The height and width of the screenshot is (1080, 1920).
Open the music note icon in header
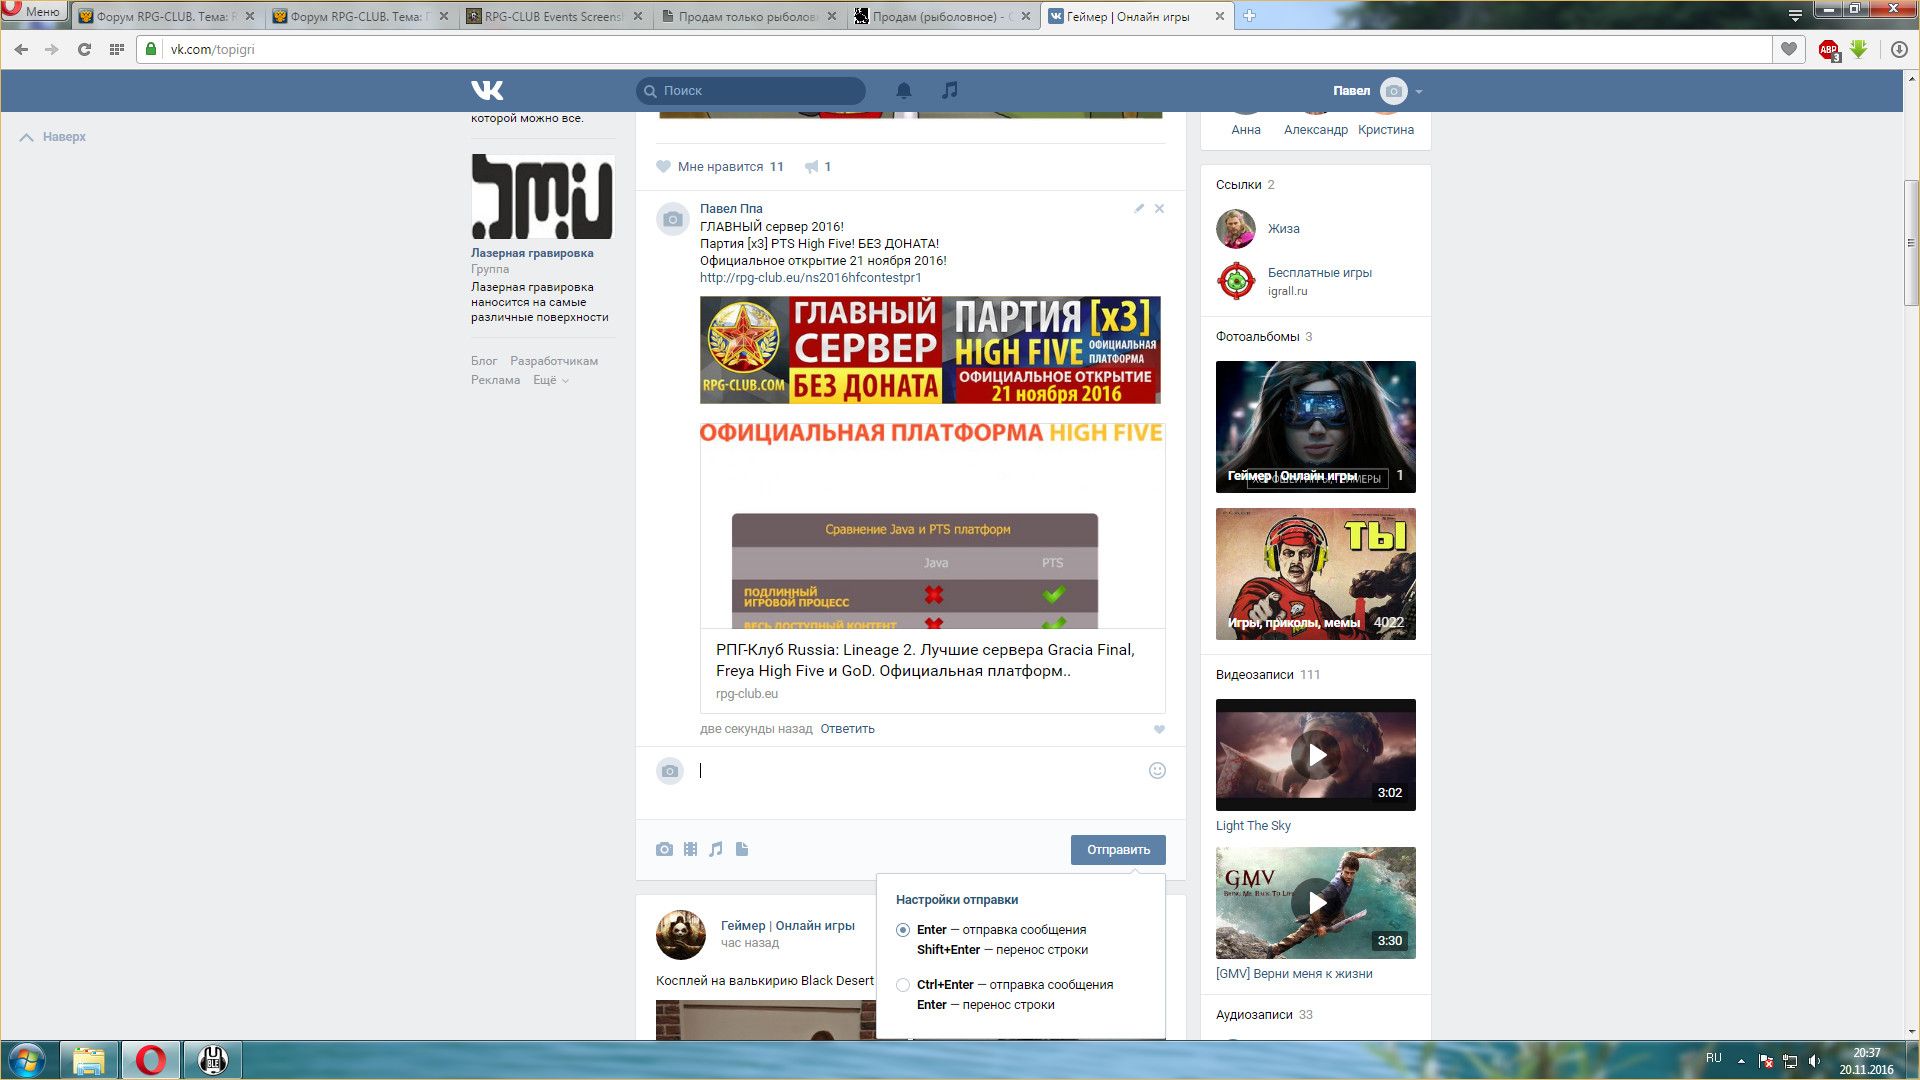point(950,91)
